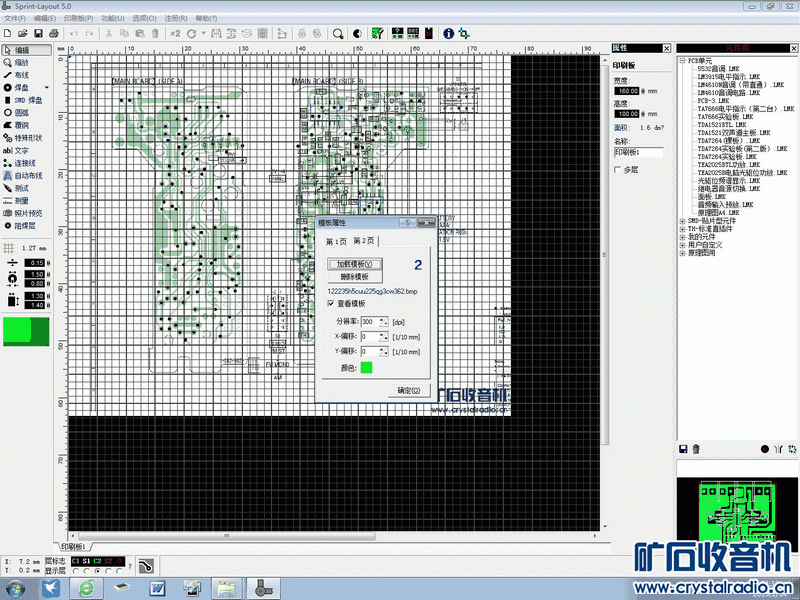Click the save floppy disk toolbar icon

click(36, 33)
